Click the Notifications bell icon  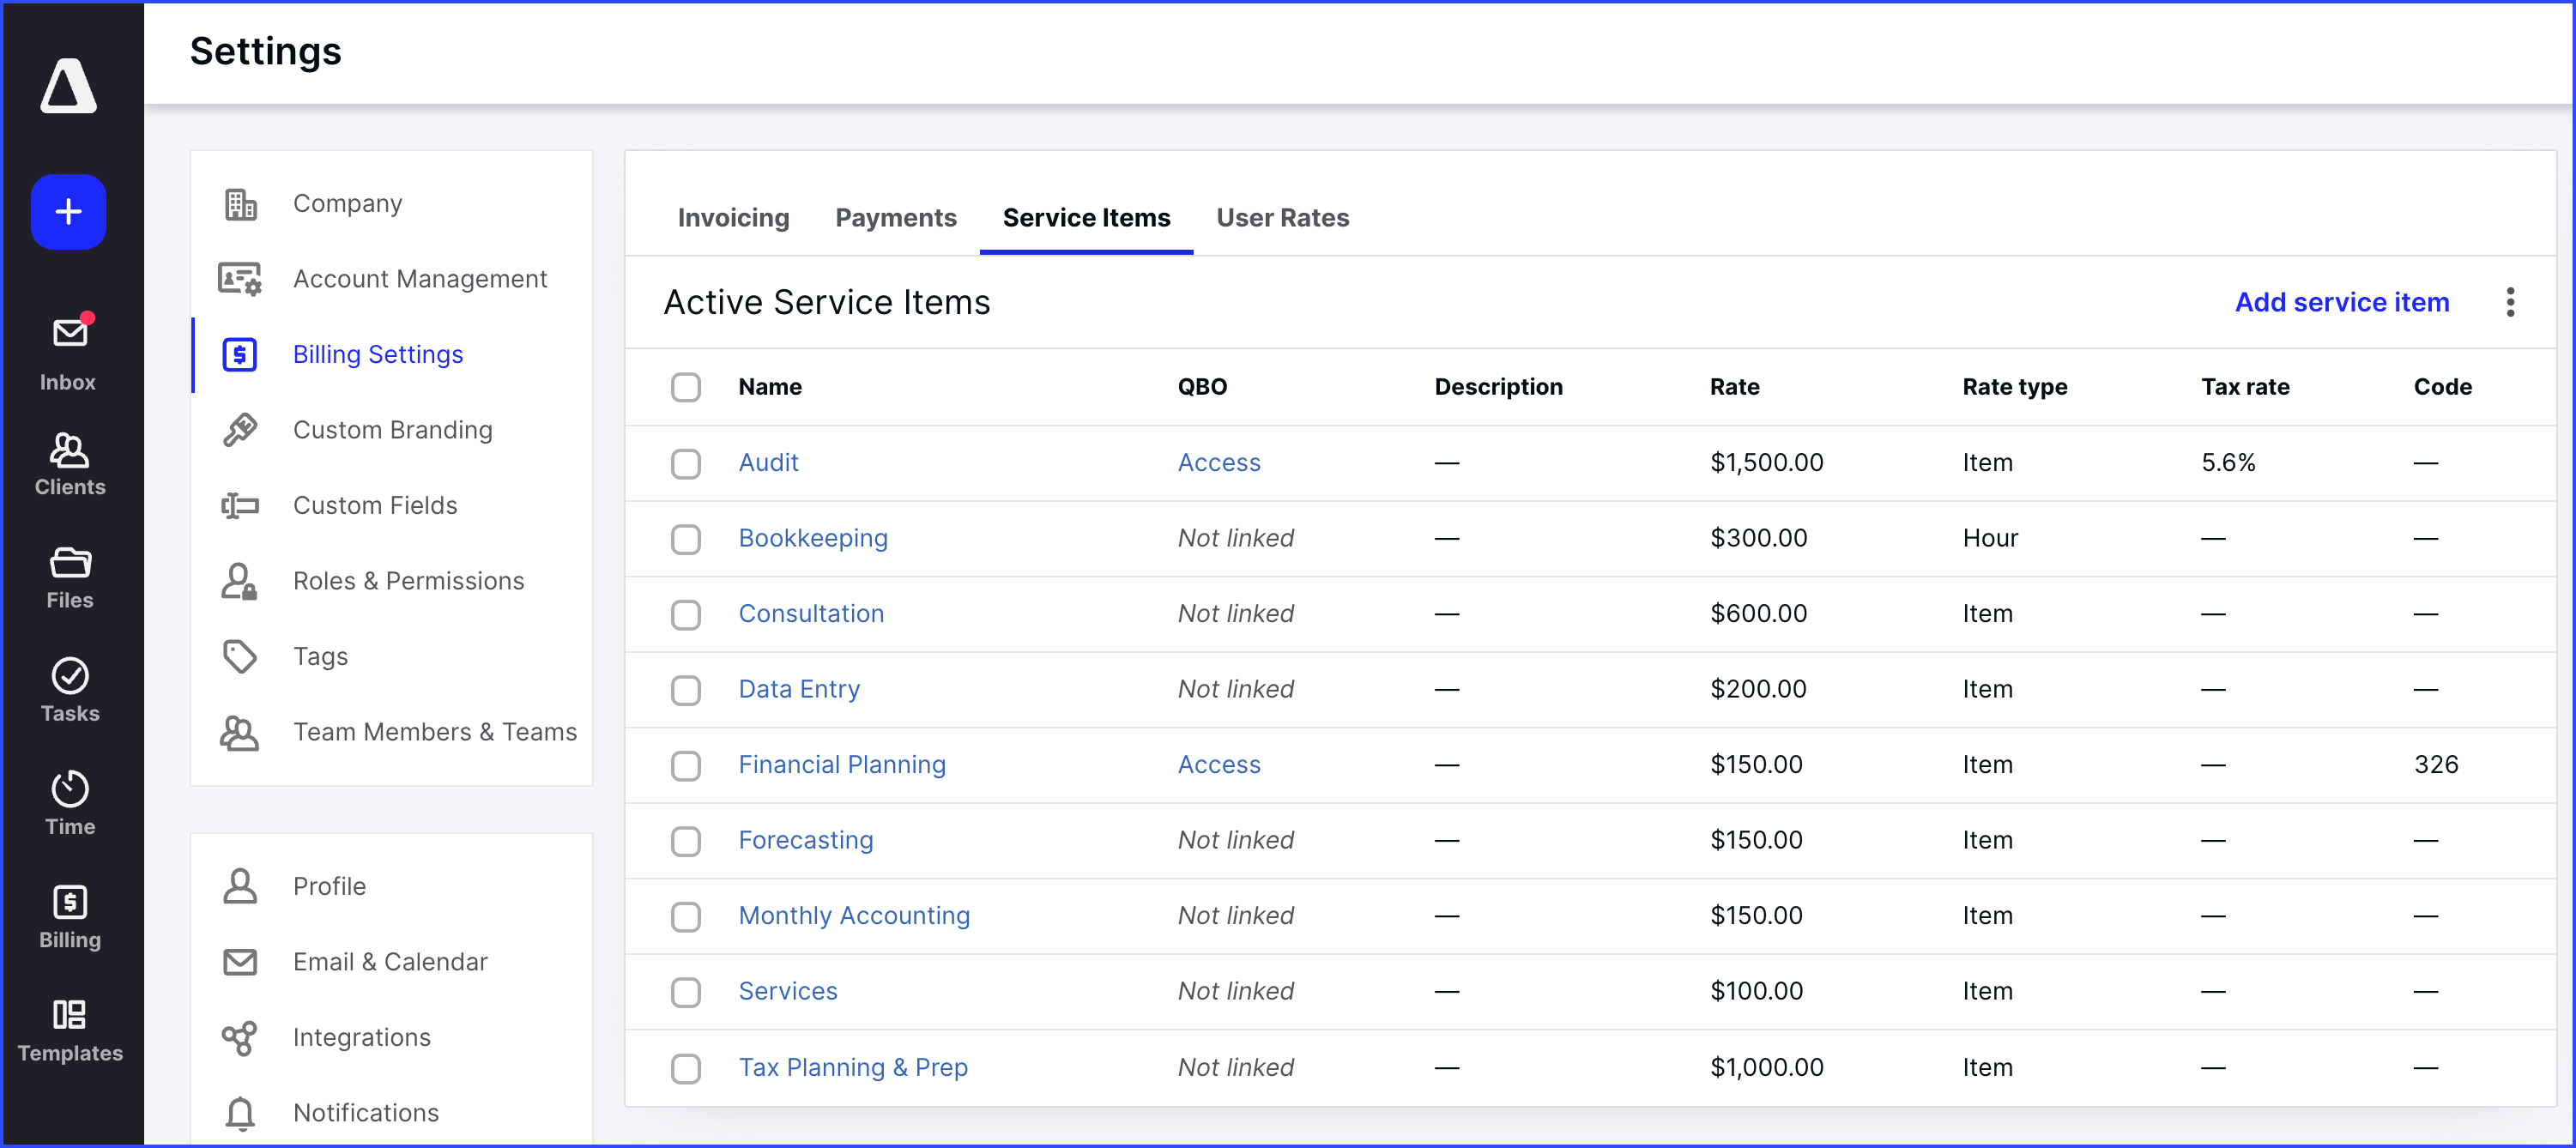click(240, 1113)
